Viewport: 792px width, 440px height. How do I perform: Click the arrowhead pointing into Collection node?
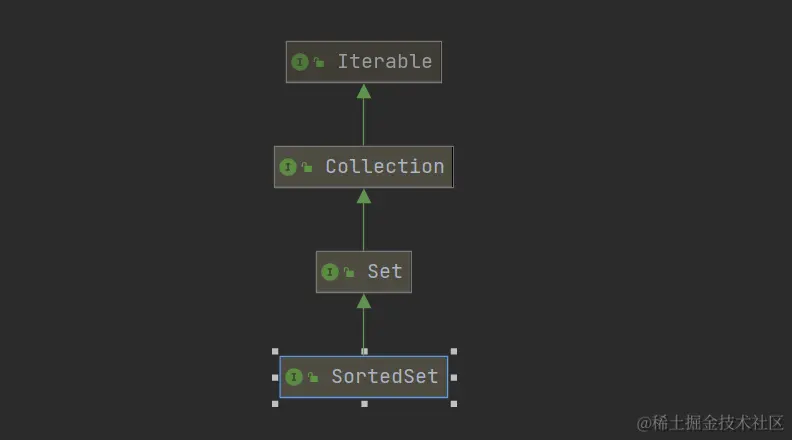[364, 196]
